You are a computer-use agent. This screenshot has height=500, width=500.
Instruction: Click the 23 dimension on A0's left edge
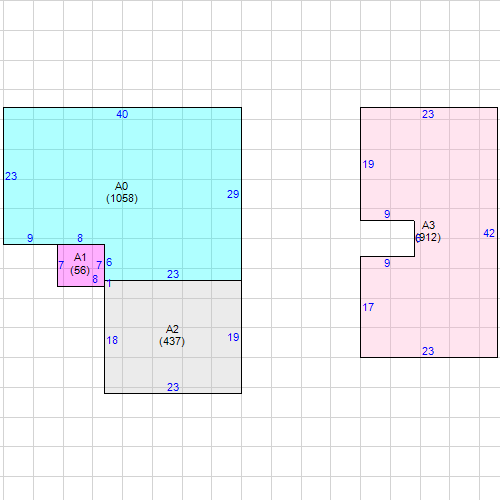(11, 176)
